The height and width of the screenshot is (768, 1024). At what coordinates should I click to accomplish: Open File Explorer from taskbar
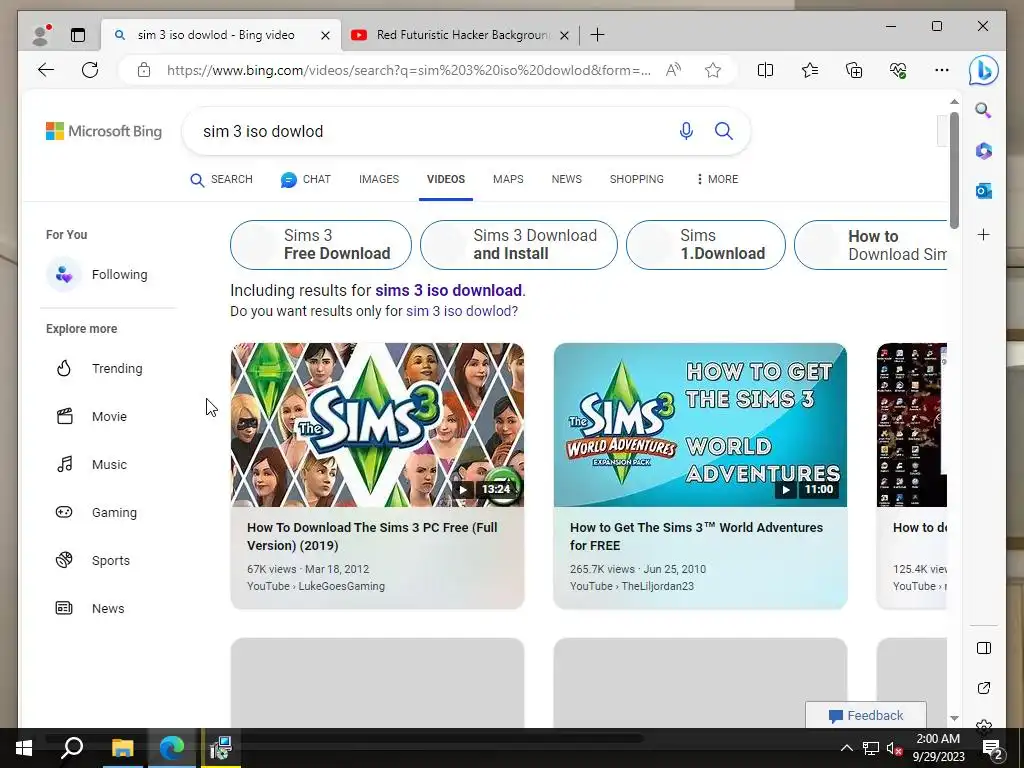pos(122,748)
